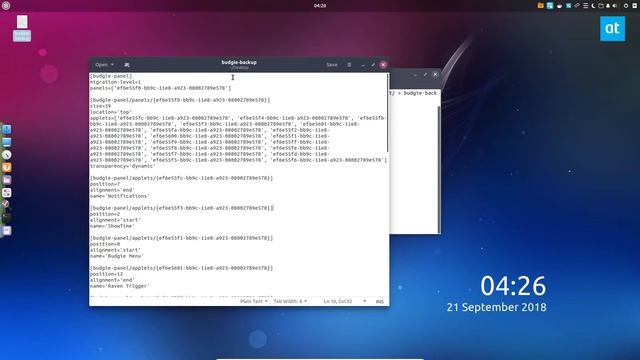Create a new document tab icon

(127, 64)
